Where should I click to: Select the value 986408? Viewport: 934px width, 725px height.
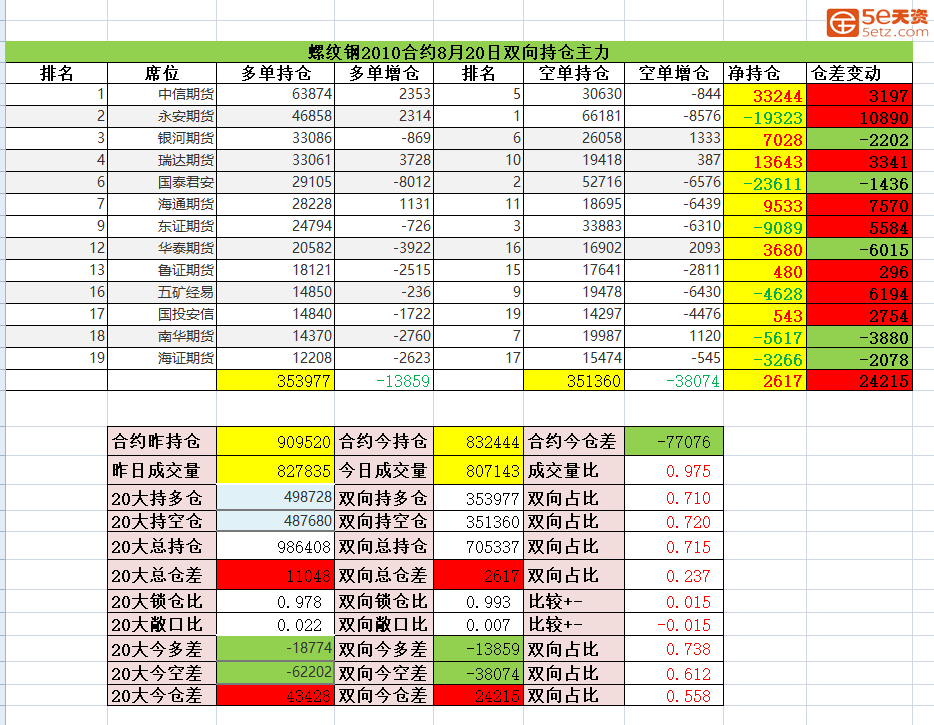click(275, 546)
